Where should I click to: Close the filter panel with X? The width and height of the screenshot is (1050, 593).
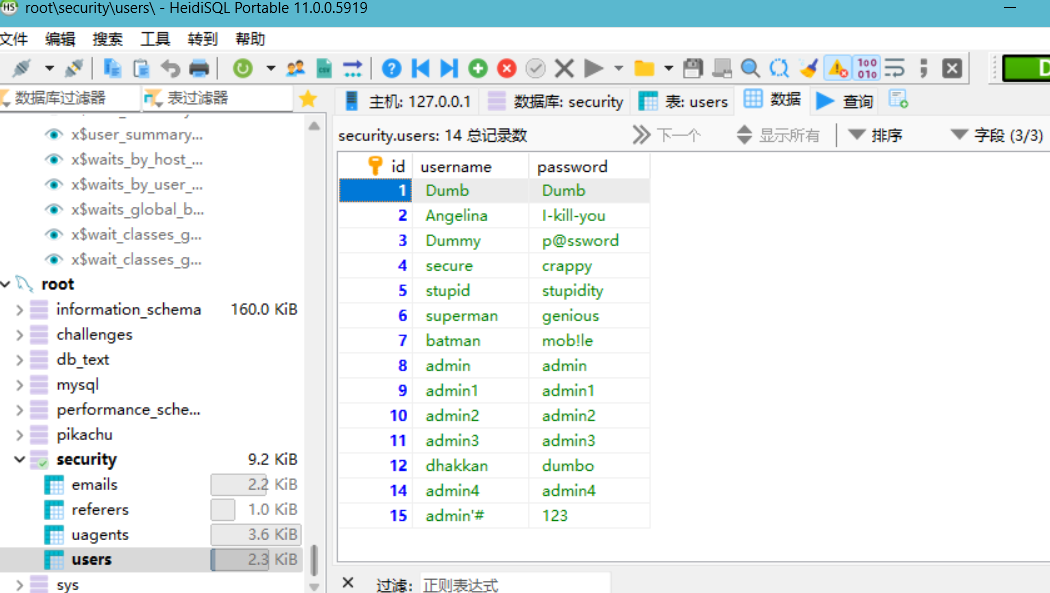348,583
